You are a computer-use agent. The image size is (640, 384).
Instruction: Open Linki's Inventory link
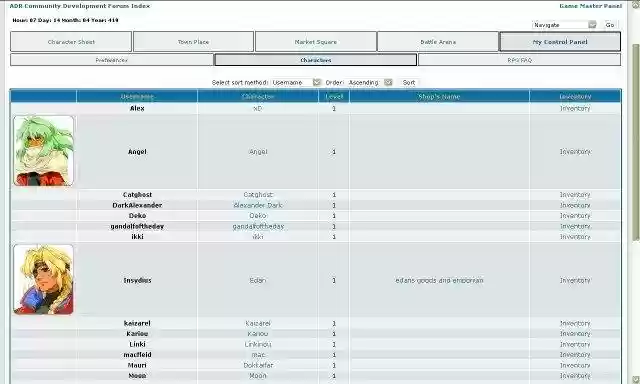tap(575, 344)
